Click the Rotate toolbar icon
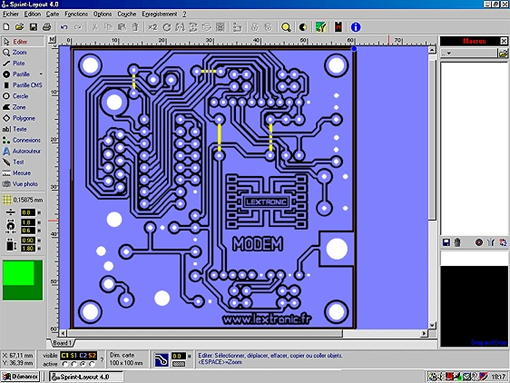This screenshot has height=383, width=510. (x=166, y=27)
